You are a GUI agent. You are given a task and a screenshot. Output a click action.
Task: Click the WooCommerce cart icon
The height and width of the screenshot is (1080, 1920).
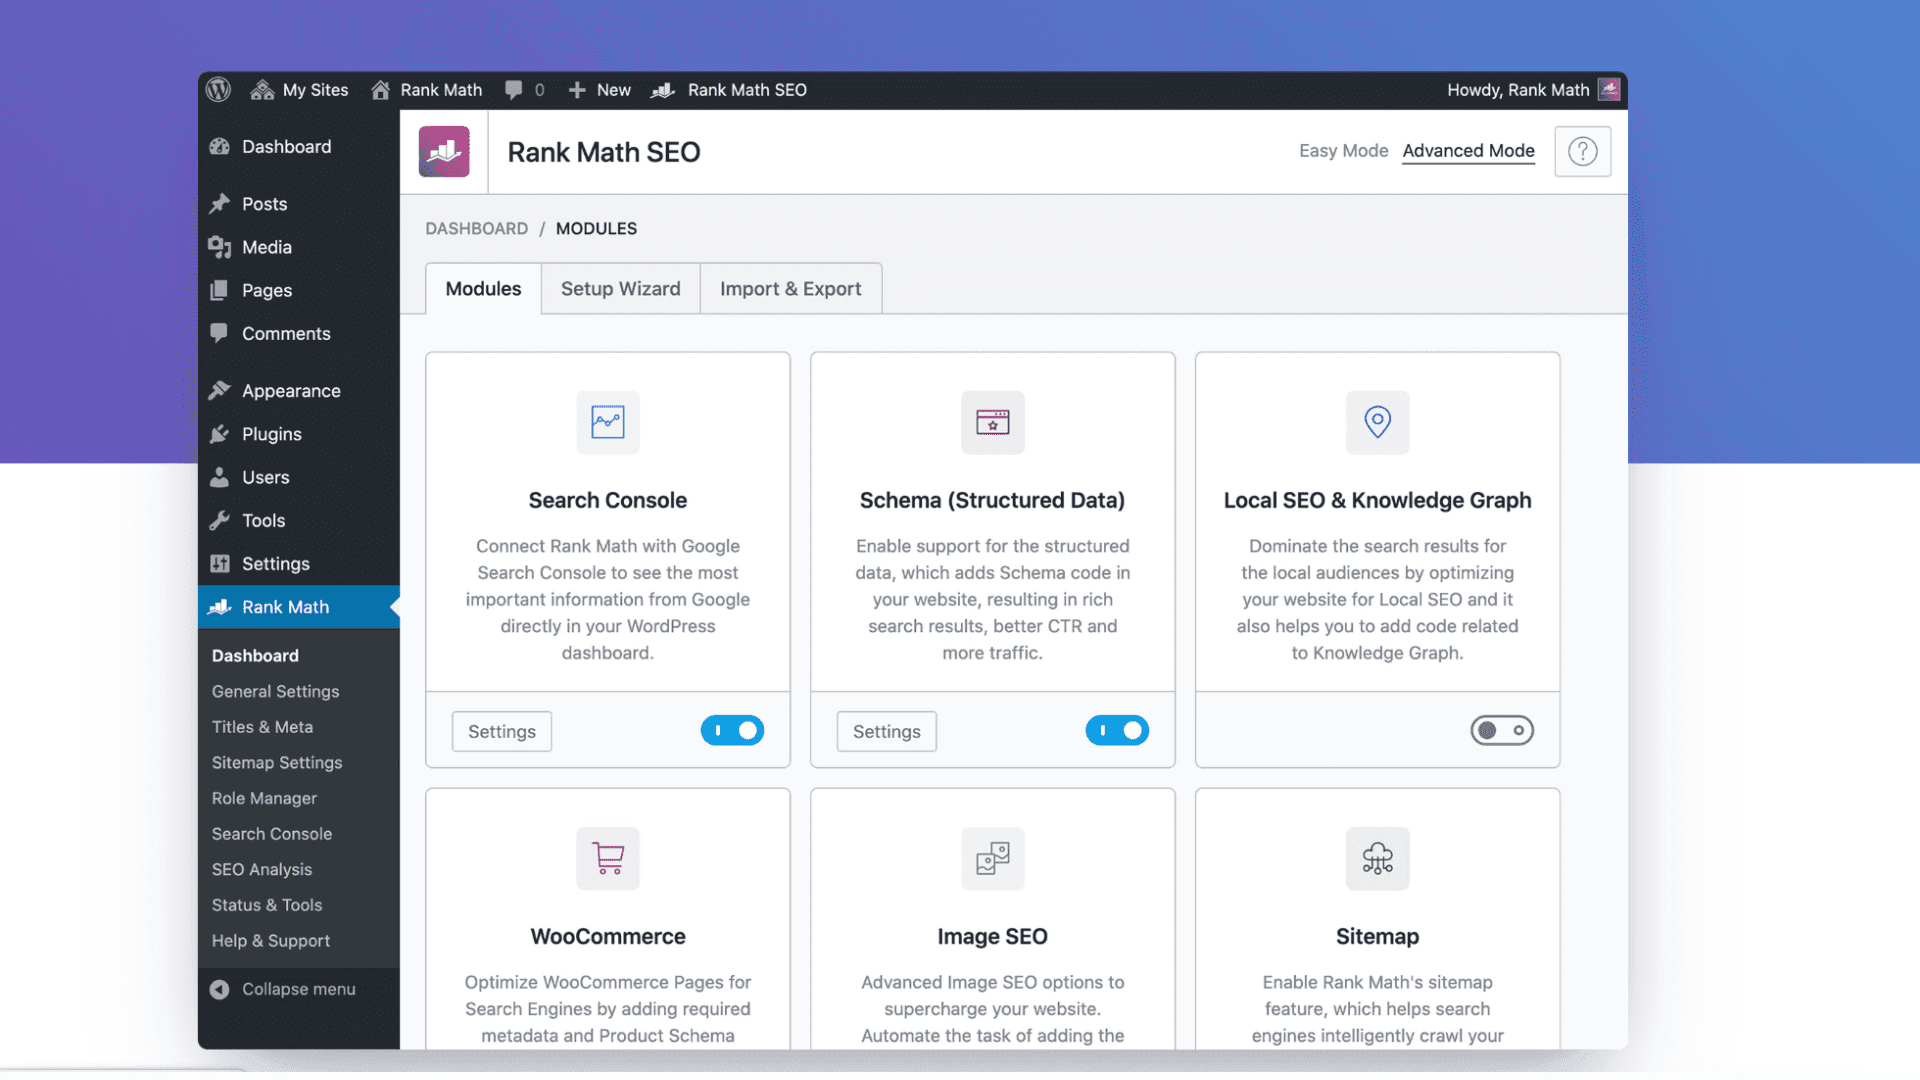tap(607, 858)
